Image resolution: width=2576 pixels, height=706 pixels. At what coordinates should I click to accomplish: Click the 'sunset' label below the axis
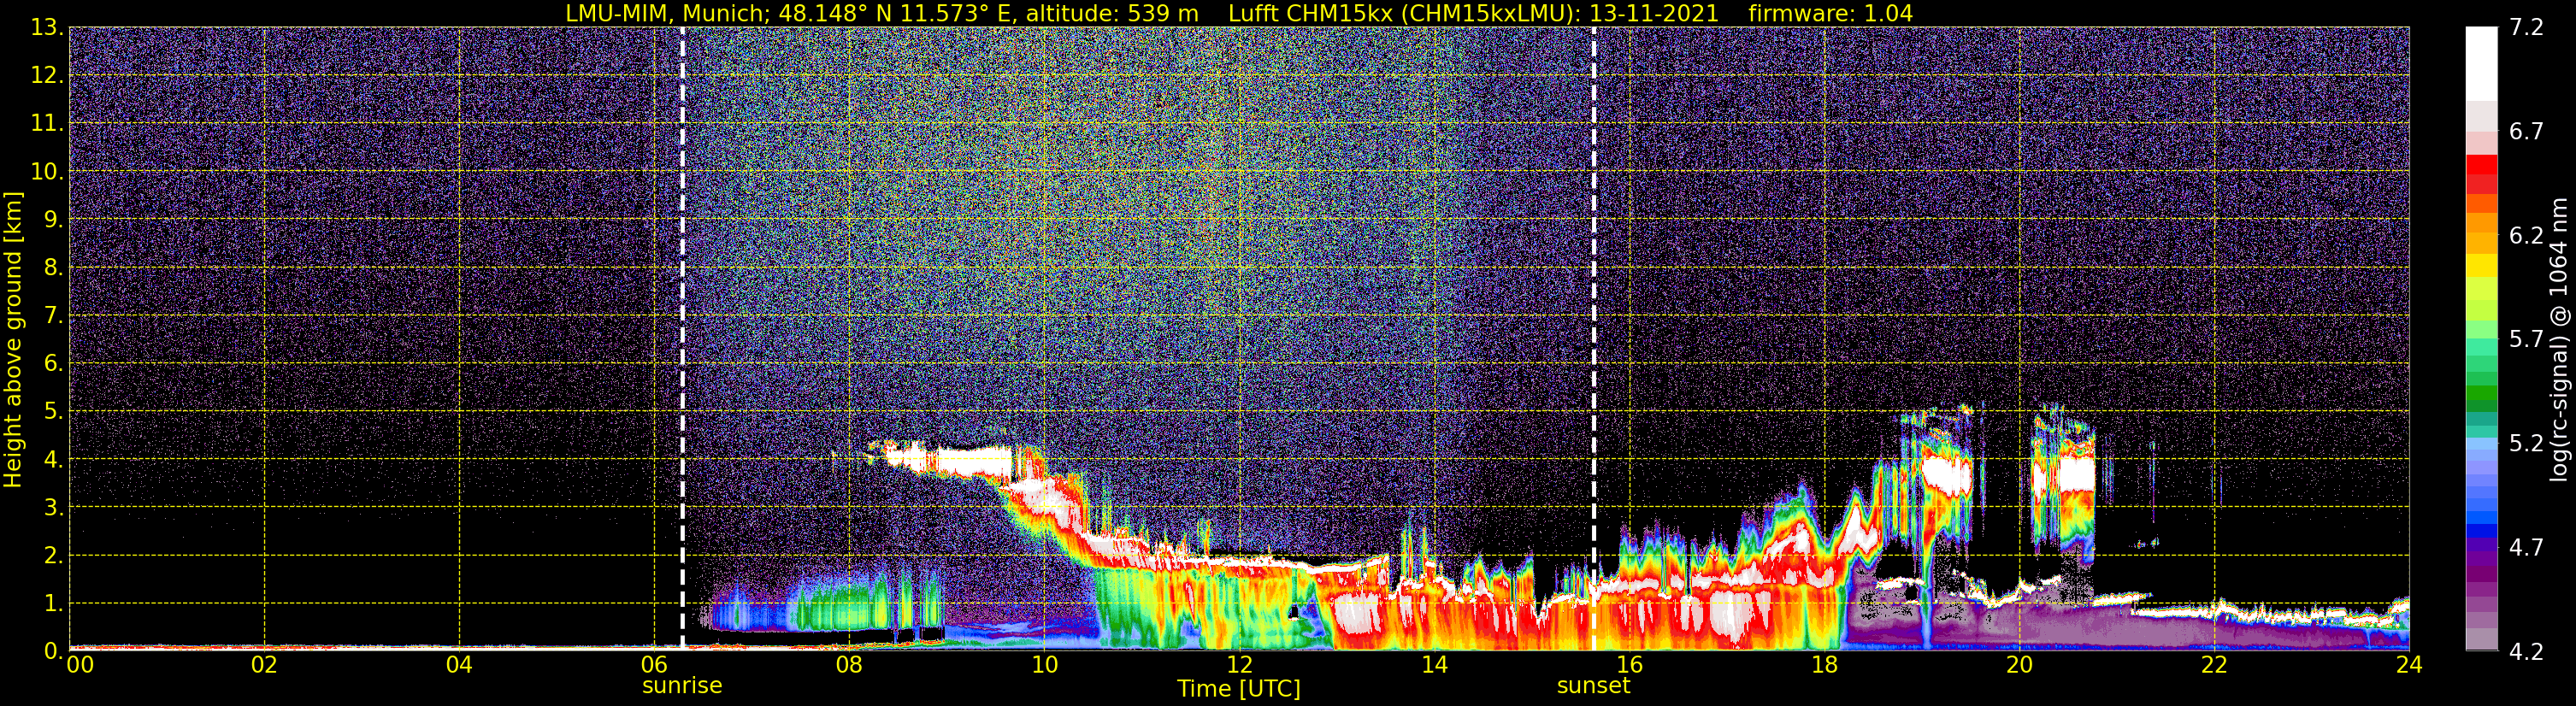pos(1593,686)
